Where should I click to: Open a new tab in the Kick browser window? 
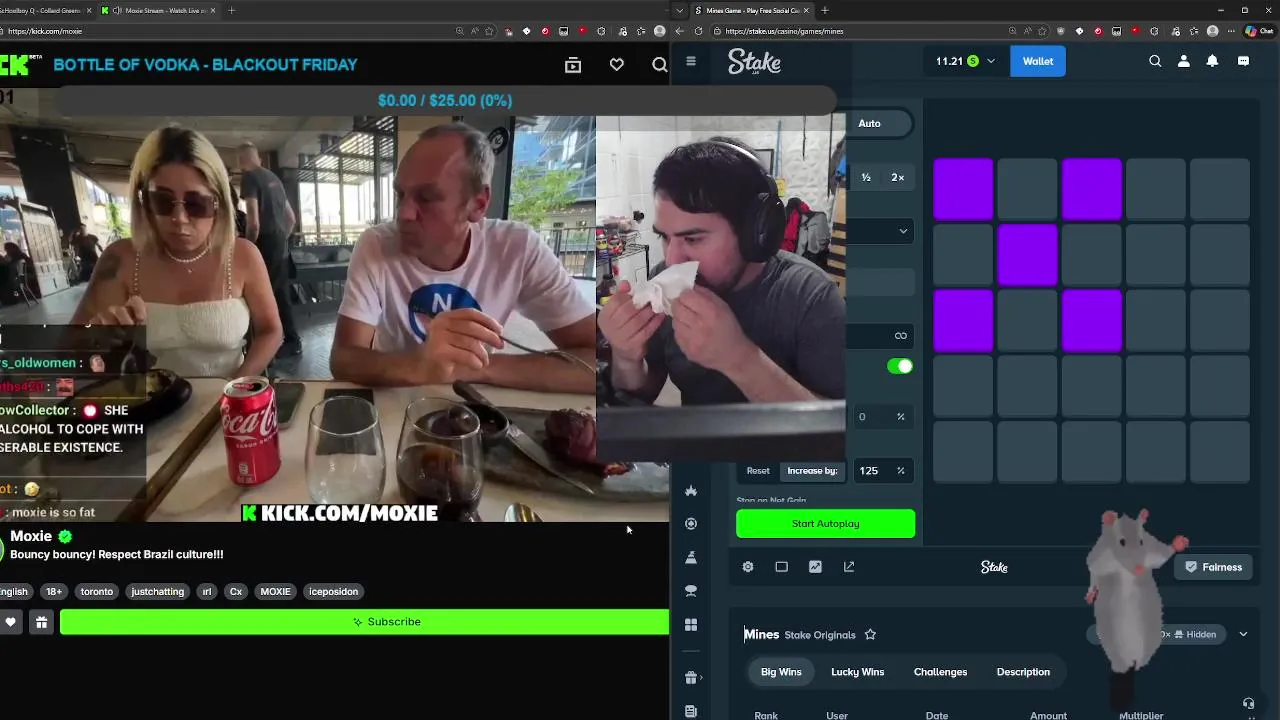(x=231, y=10)
